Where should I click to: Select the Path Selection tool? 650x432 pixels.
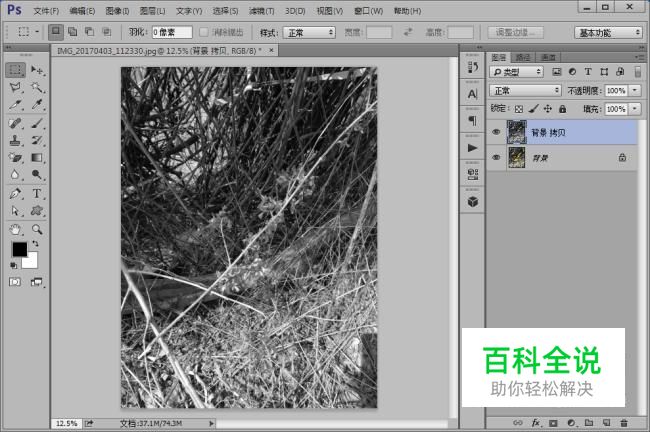pos(15,211)
